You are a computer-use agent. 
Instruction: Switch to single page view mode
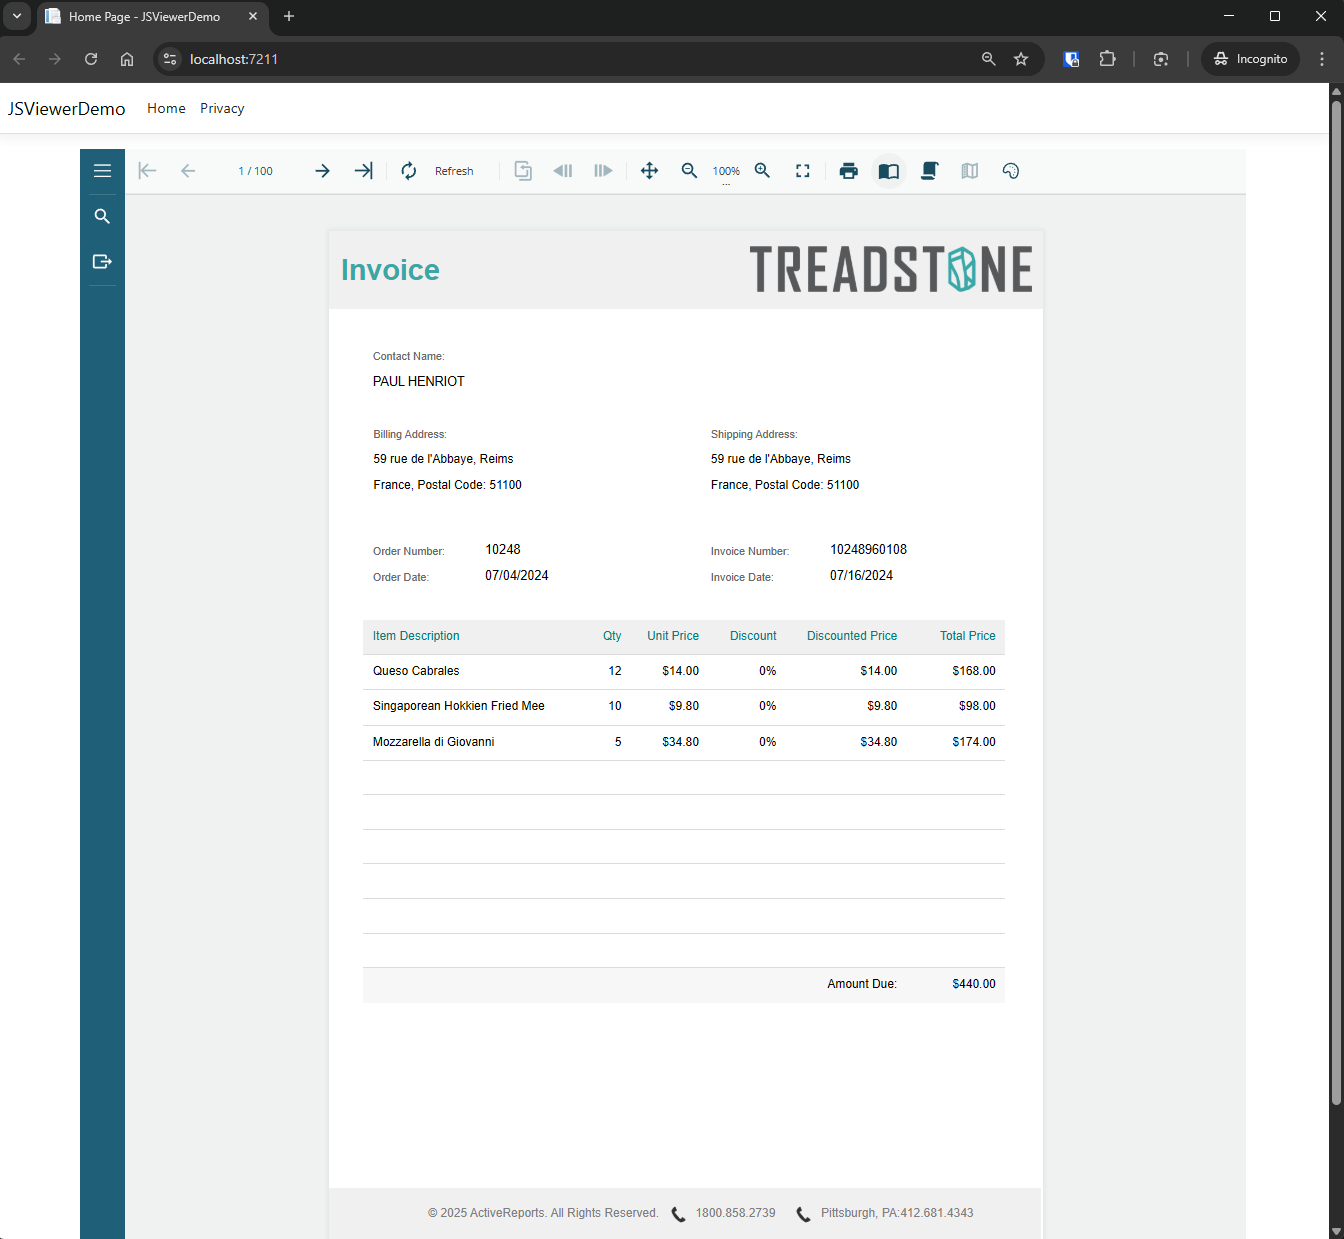(888, 171)
